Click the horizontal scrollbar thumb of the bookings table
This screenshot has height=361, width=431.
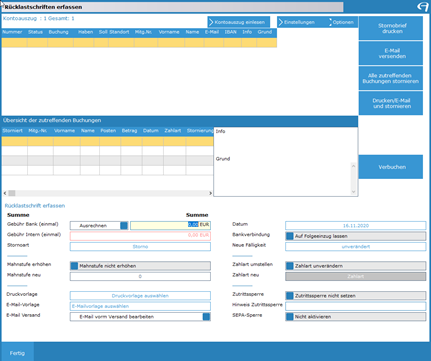[x=12, y=193]
